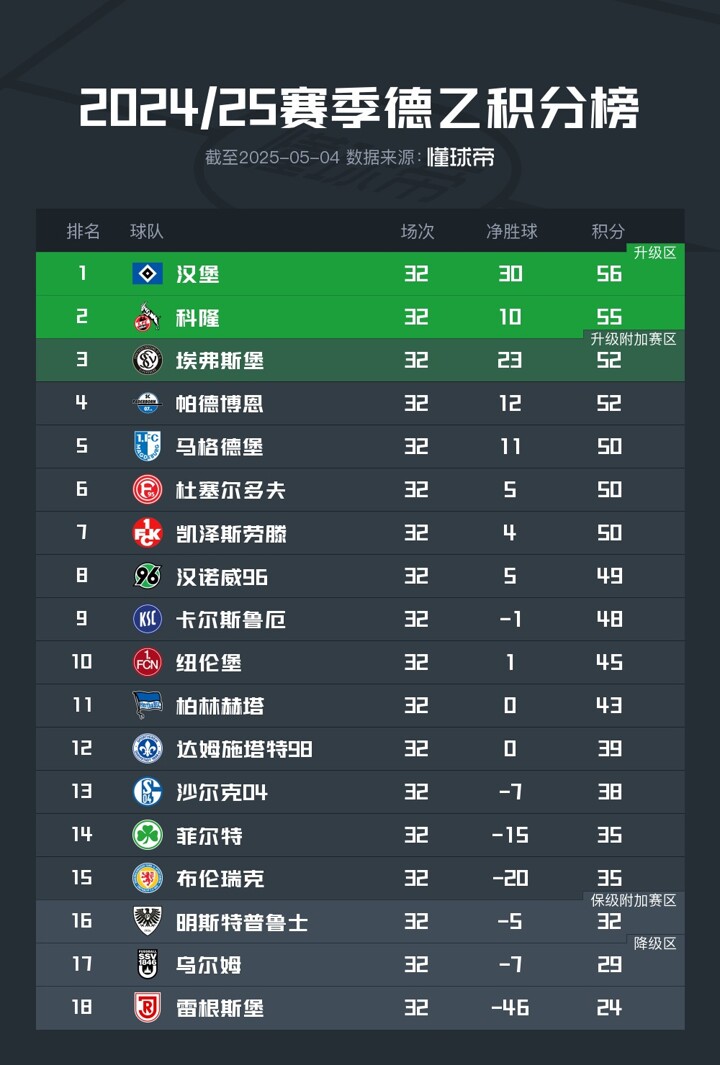This screenshot has height=1065, width=720.
Task: Select the Elversberg (埃弗斯堡) team crest
Action: coord(147,360)
